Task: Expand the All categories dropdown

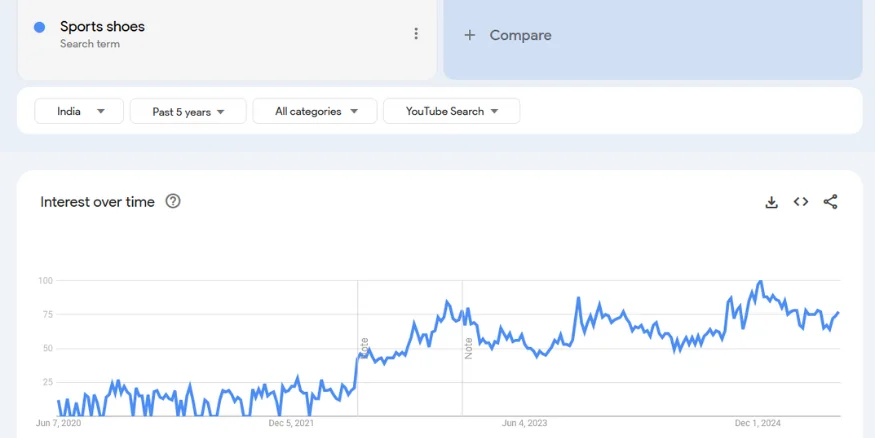Action: click(x=315, y=111)
